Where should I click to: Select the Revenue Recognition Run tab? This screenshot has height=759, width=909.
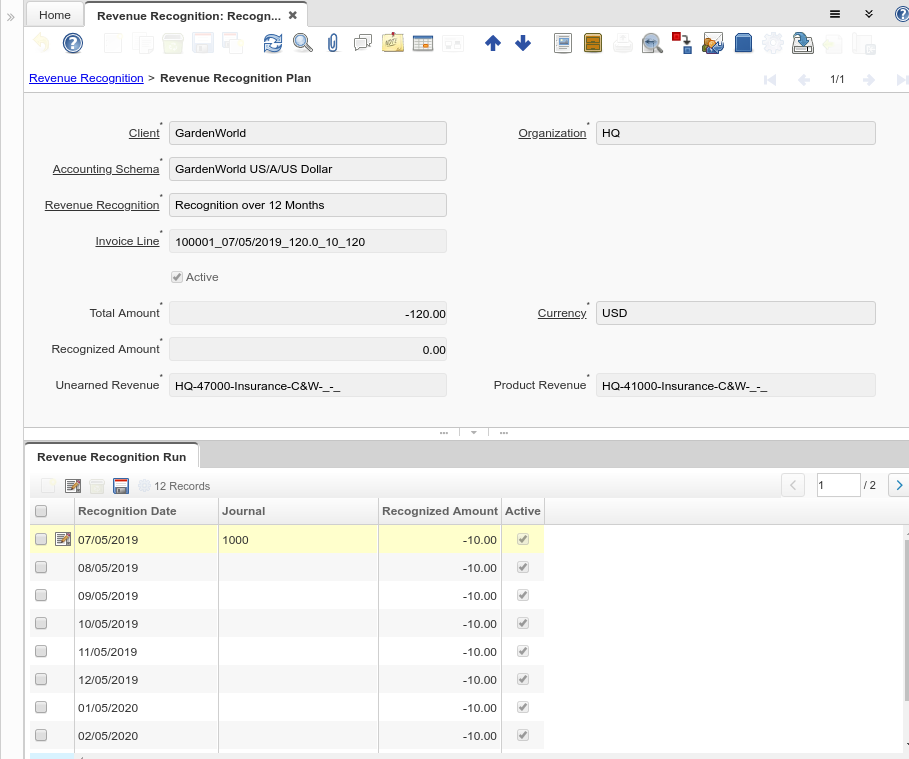(111, 456)
